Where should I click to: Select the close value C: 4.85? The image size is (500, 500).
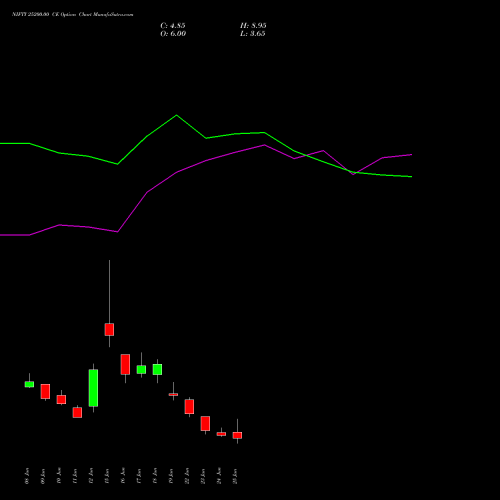click(x=173, y=26)
